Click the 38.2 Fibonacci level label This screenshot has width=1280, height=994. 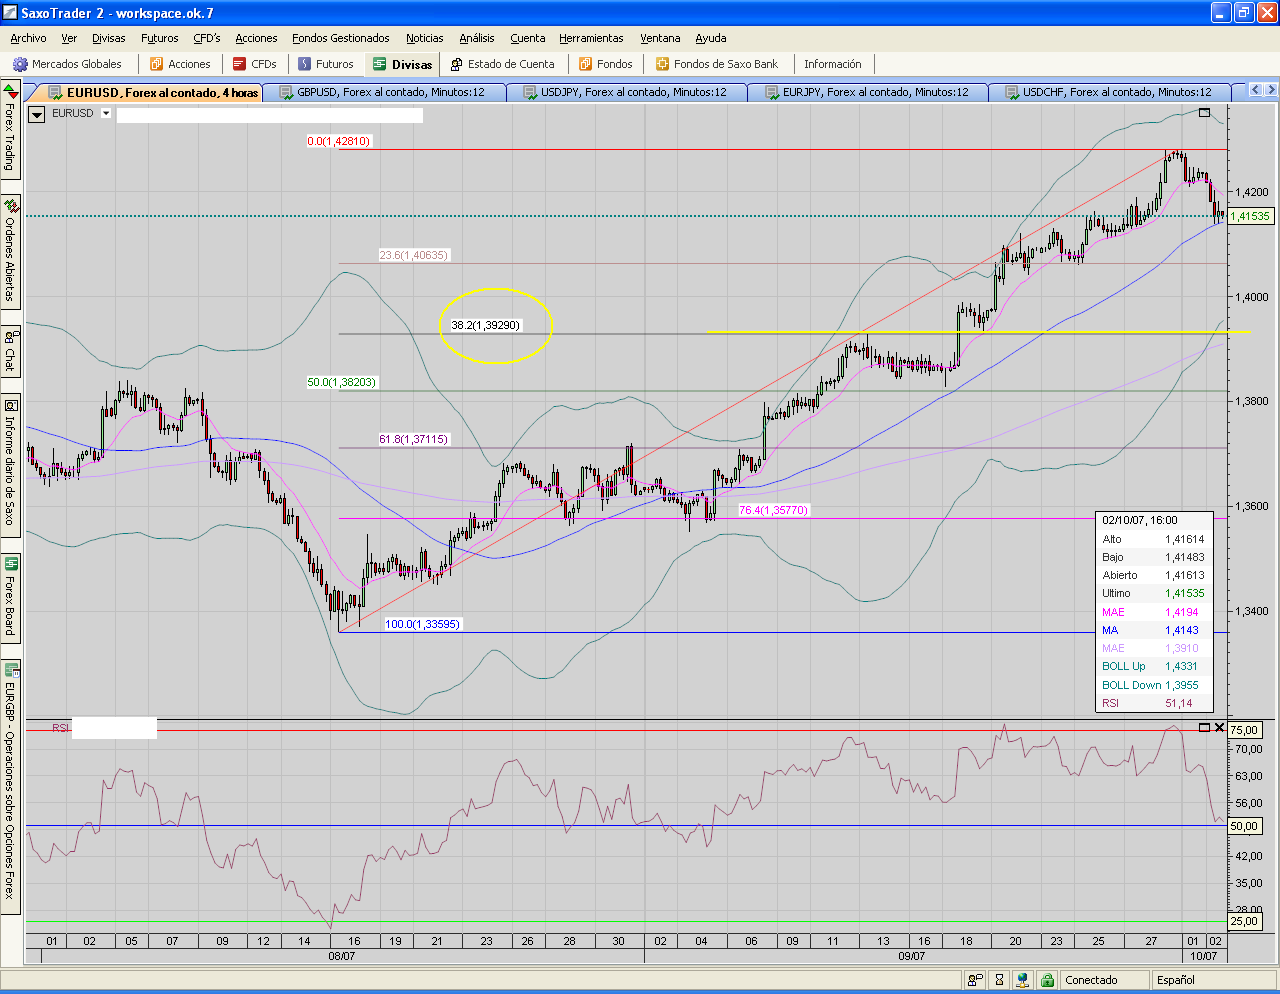[486, 325]
